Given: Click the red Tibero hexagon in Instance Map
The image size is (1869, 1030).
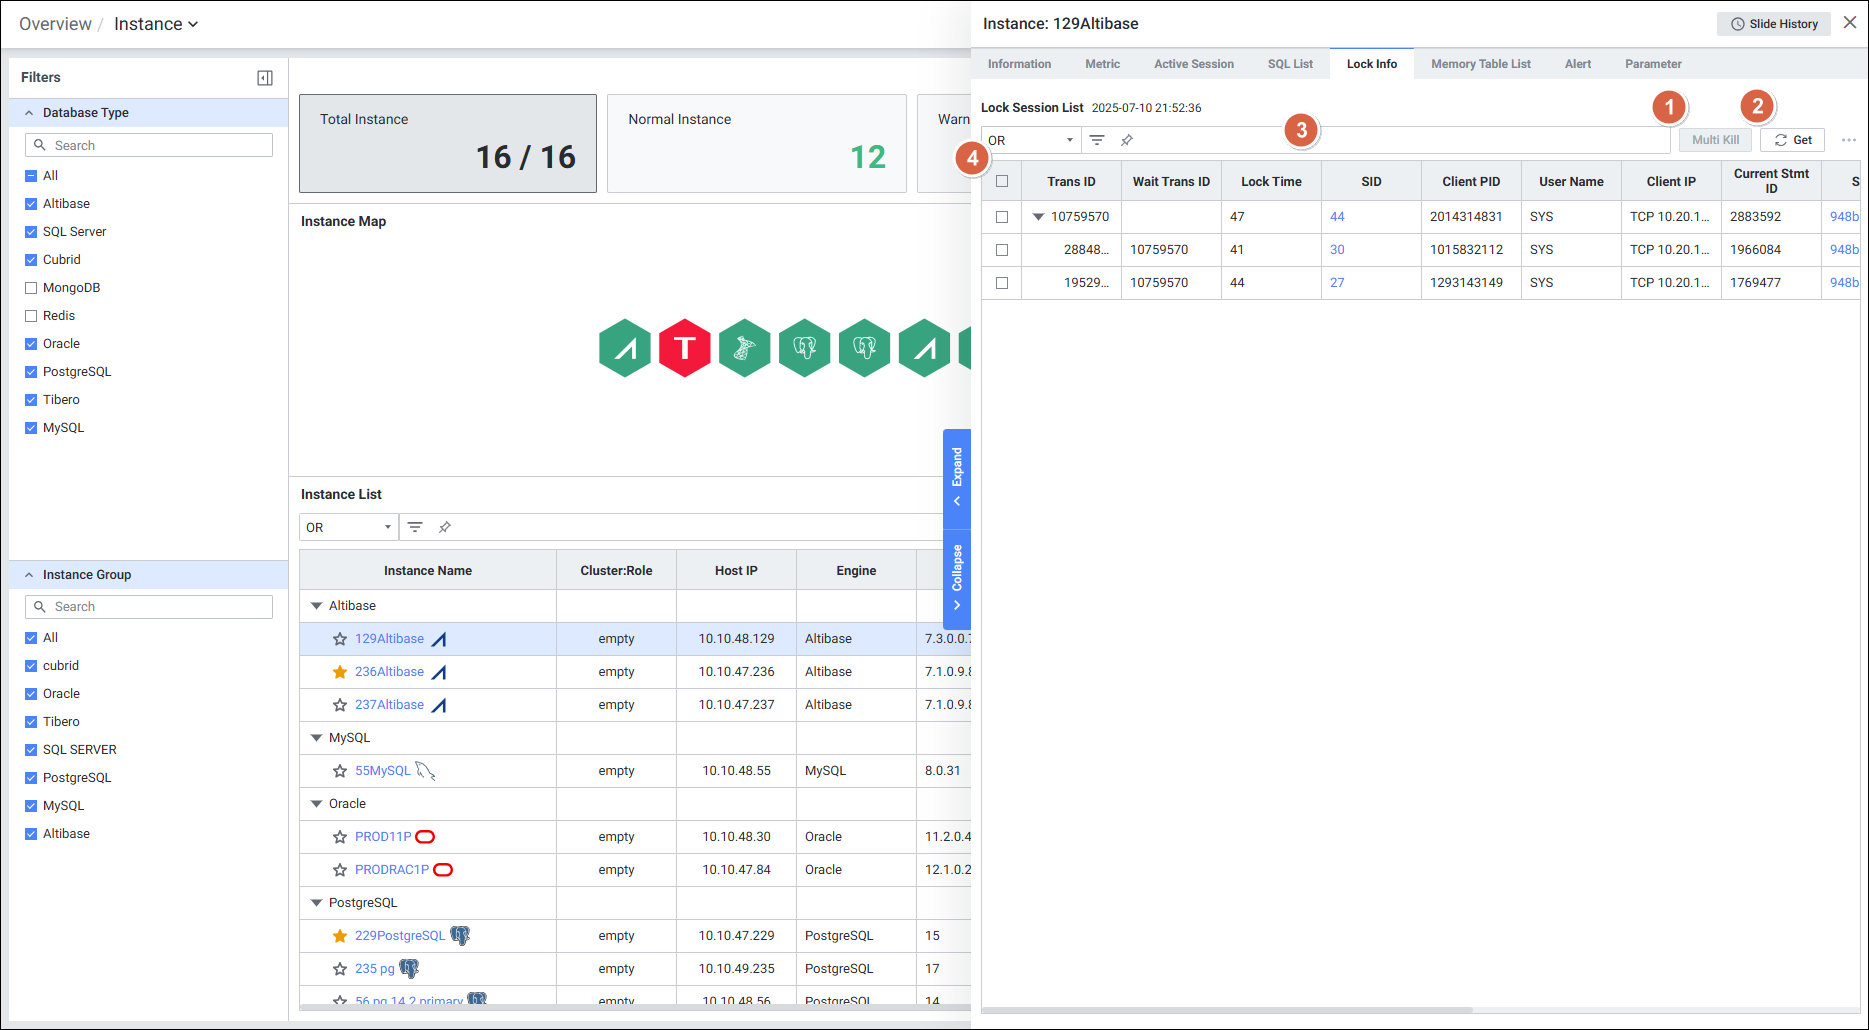Looking at the screenshot, I should [684, 348].
